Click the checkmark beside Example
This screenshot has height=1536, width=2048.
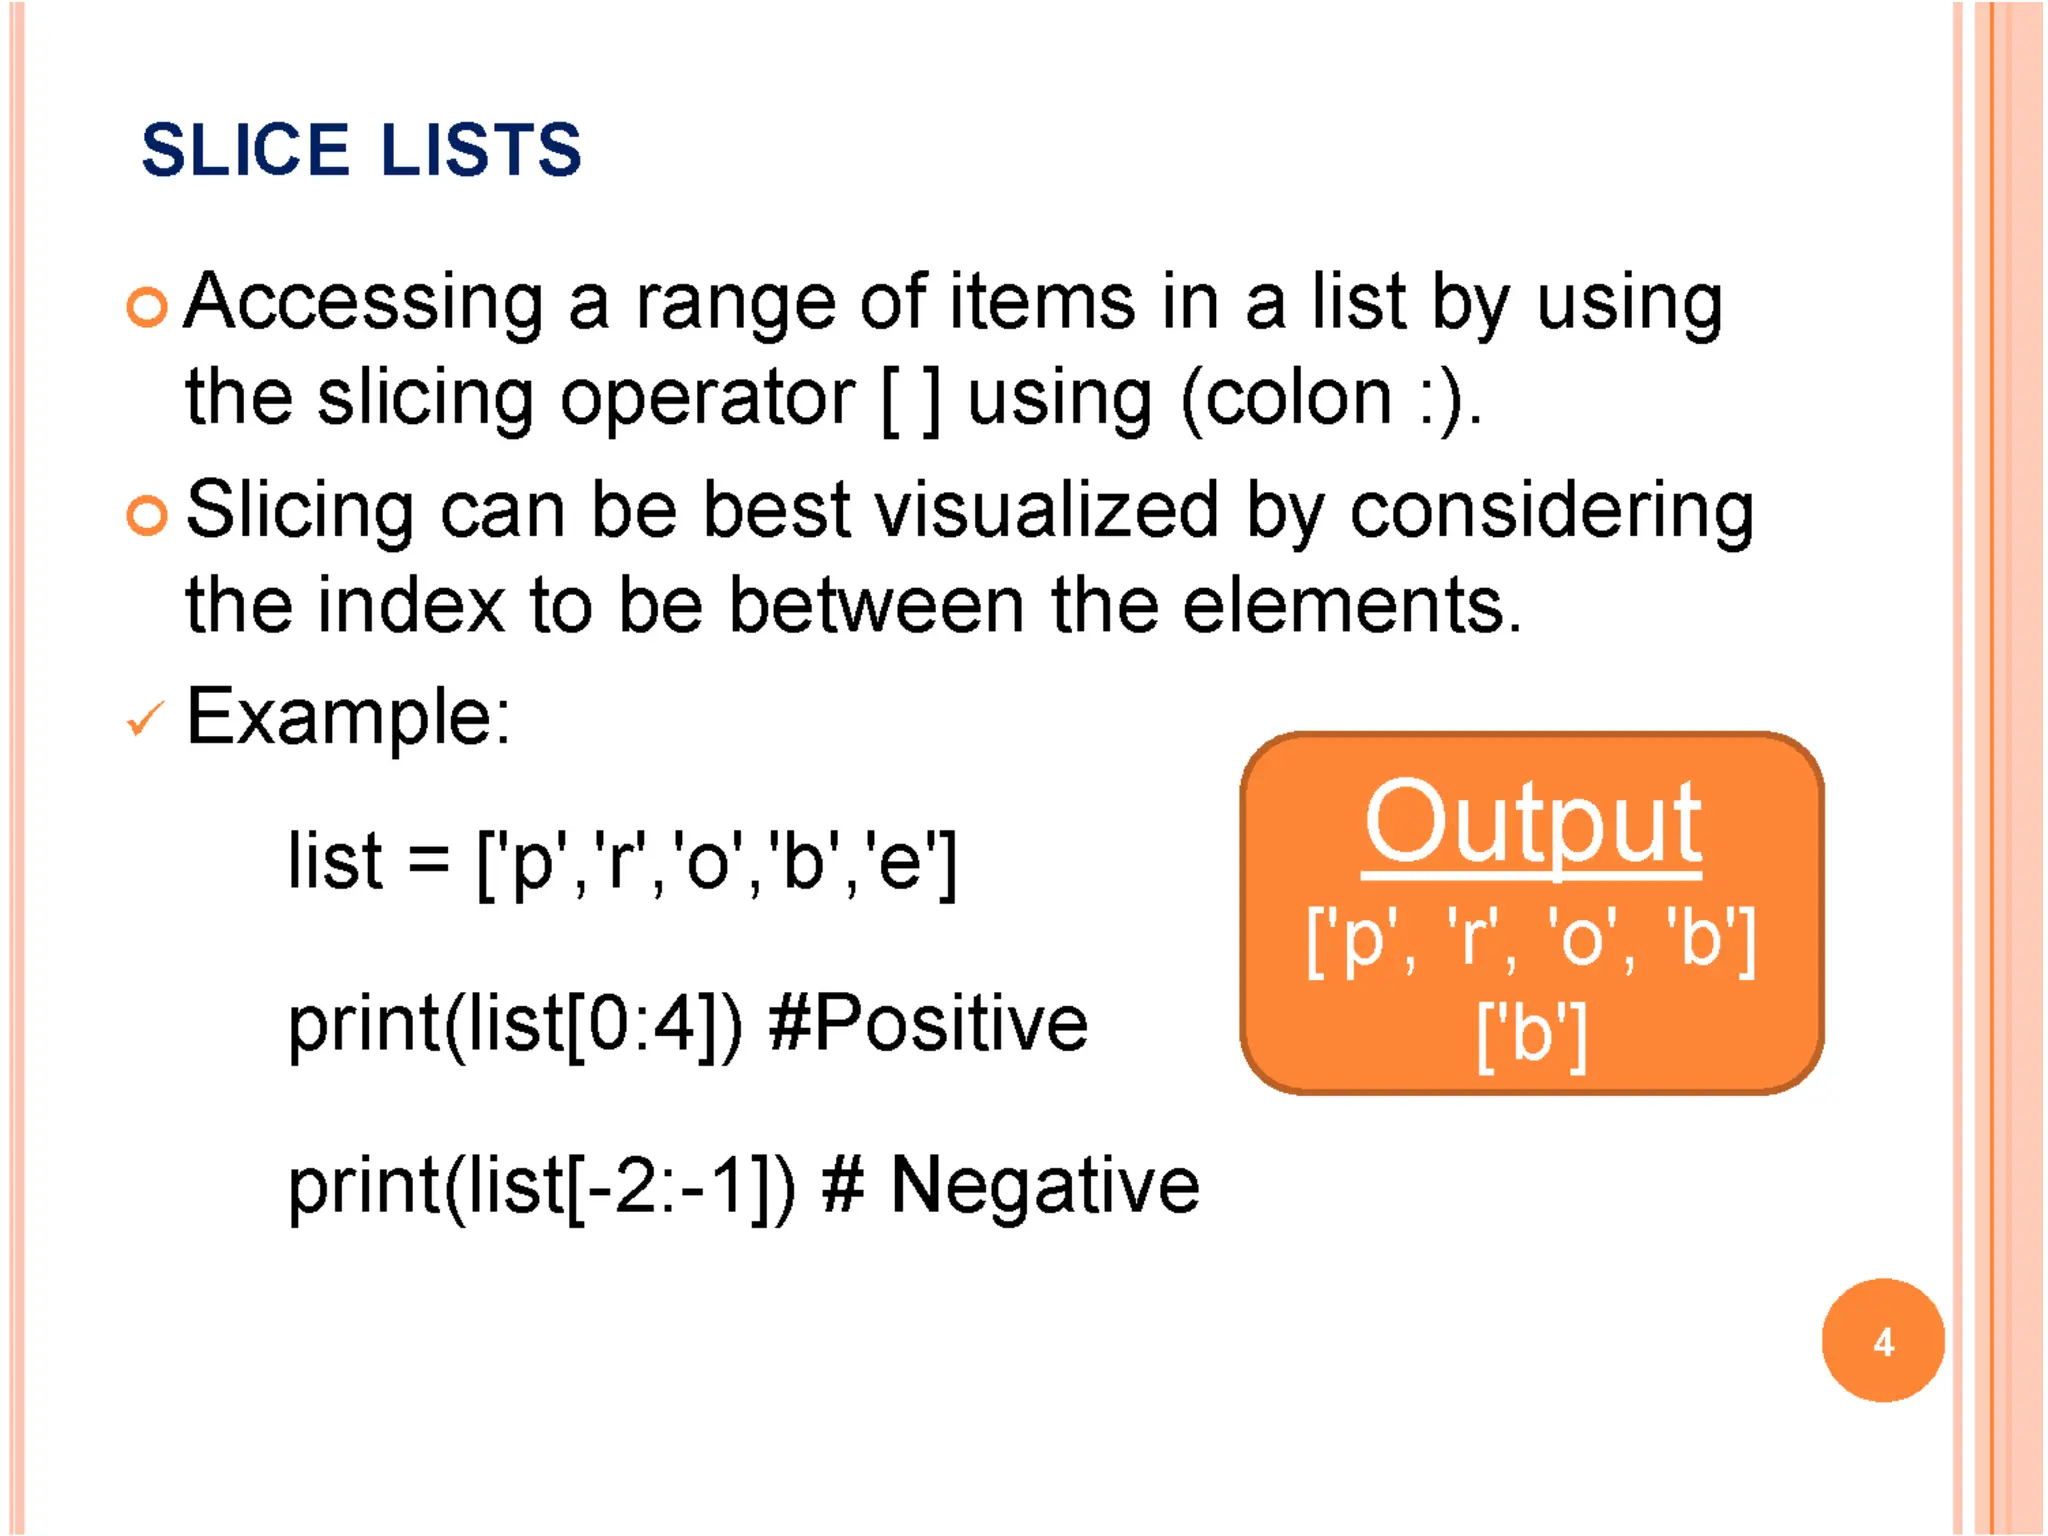click(145, 718)
